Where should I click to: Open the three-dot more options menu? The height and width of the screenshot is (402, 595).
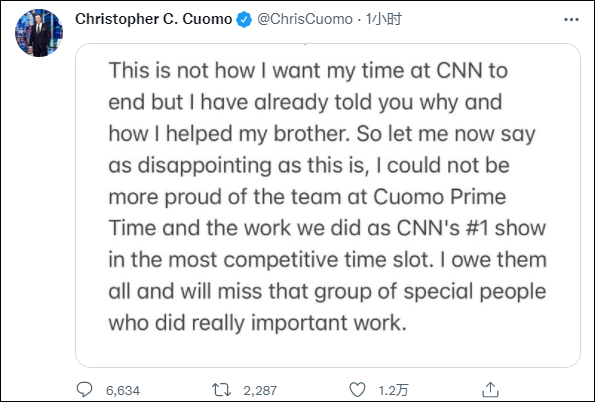click(x=571, y=19)
